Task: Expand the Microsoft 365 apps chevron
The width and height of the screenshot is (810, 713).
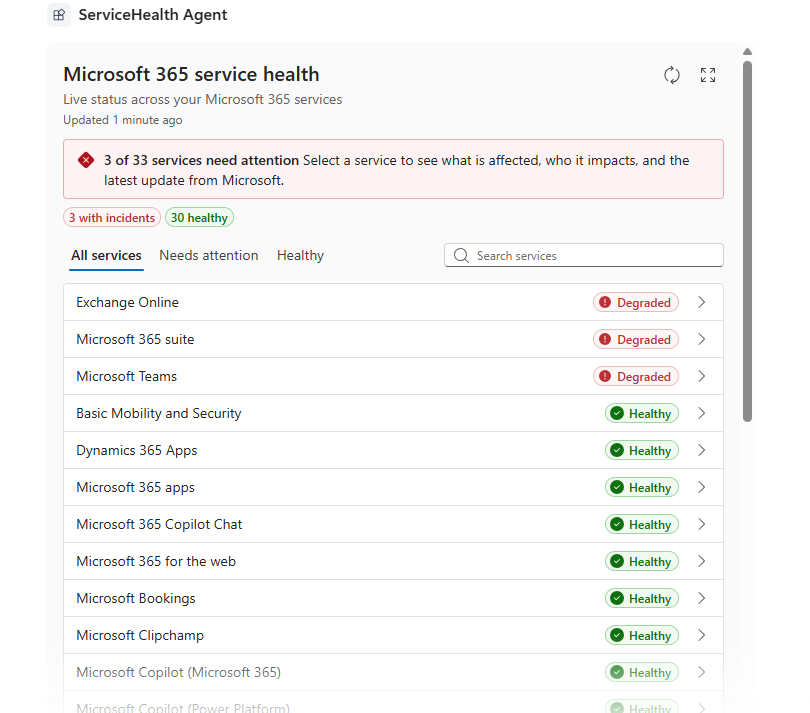Action: 702,487
